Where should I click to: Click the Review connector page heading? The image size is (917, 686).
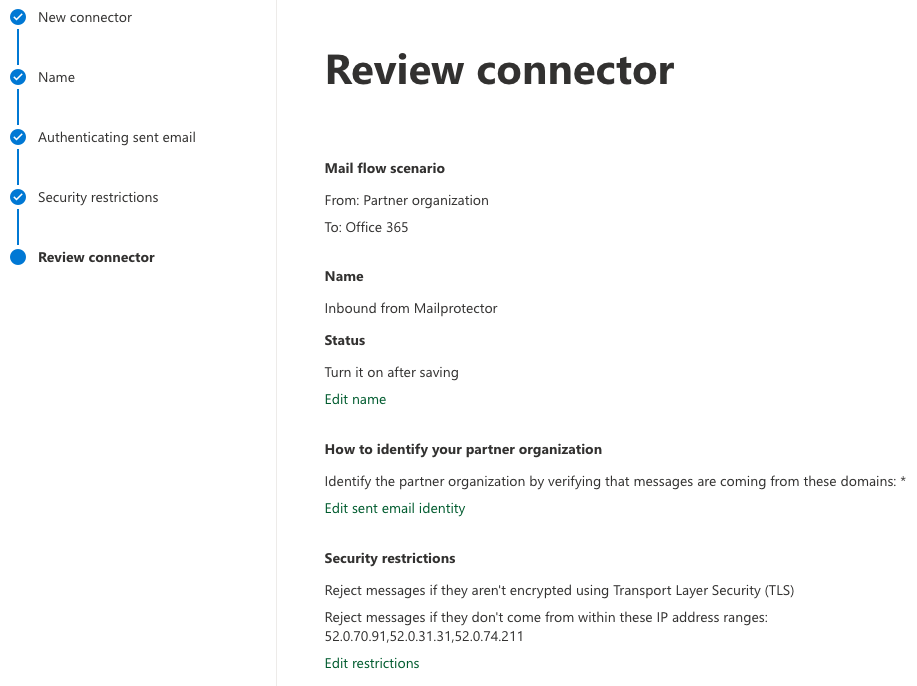499,70
